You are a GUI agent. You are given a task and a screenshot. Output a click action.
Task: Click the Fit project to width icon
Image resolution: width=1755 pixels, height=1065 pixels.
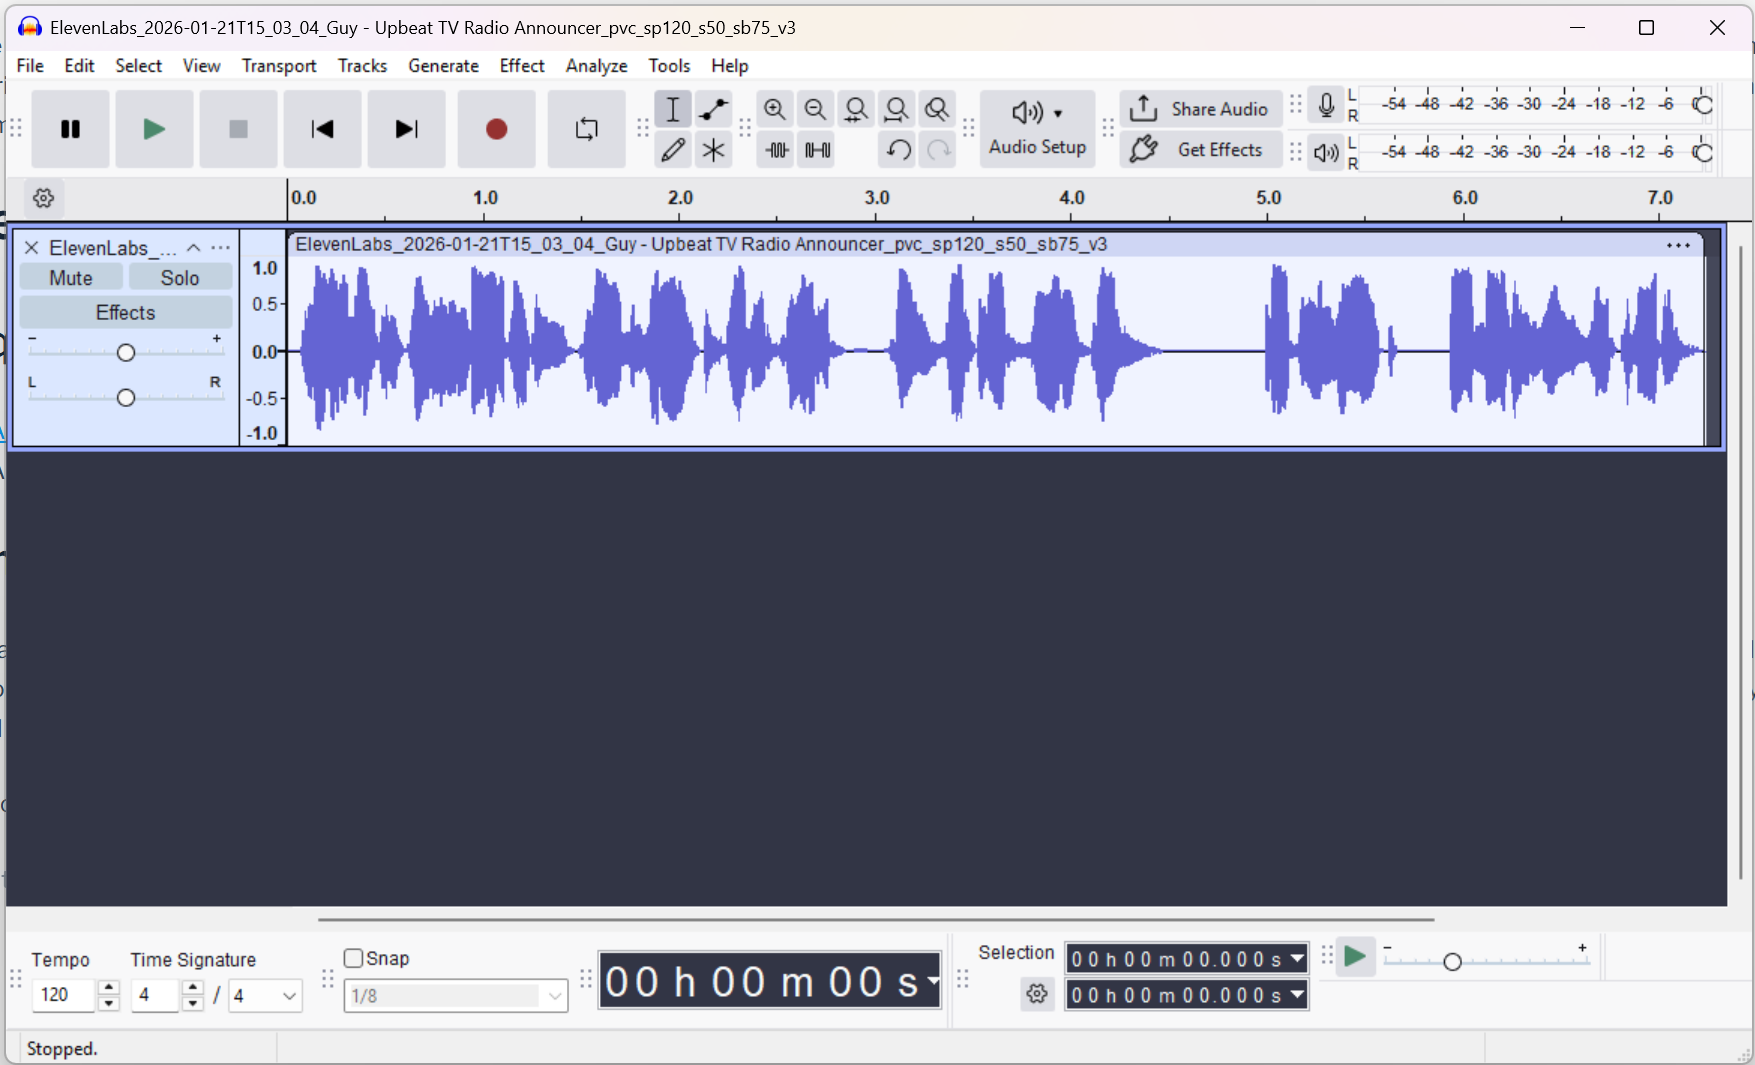[896, 109]
